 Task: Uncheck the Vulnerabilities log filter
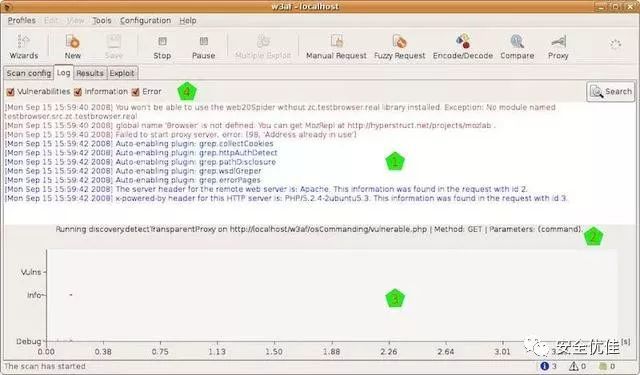(11, 92)
